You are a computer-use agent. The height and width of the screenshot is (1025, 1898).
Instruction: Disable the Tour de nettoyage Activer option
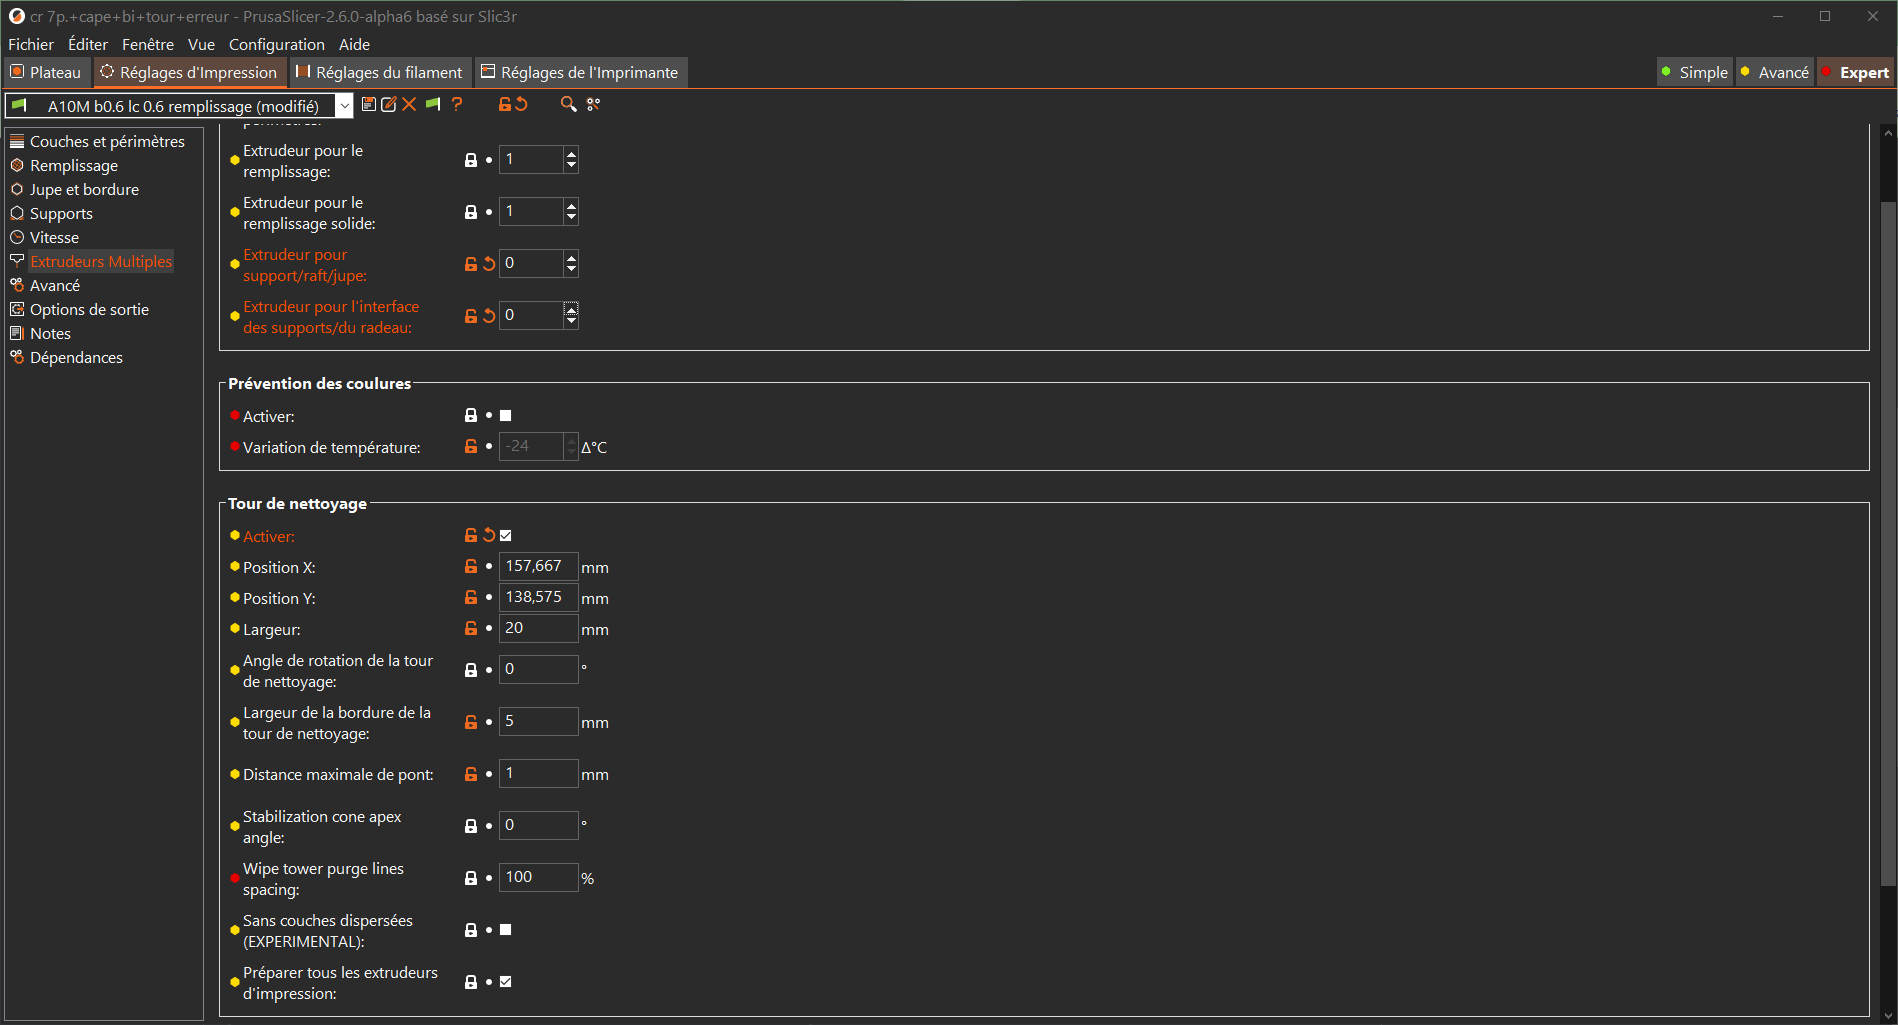[x=505, y=535]
